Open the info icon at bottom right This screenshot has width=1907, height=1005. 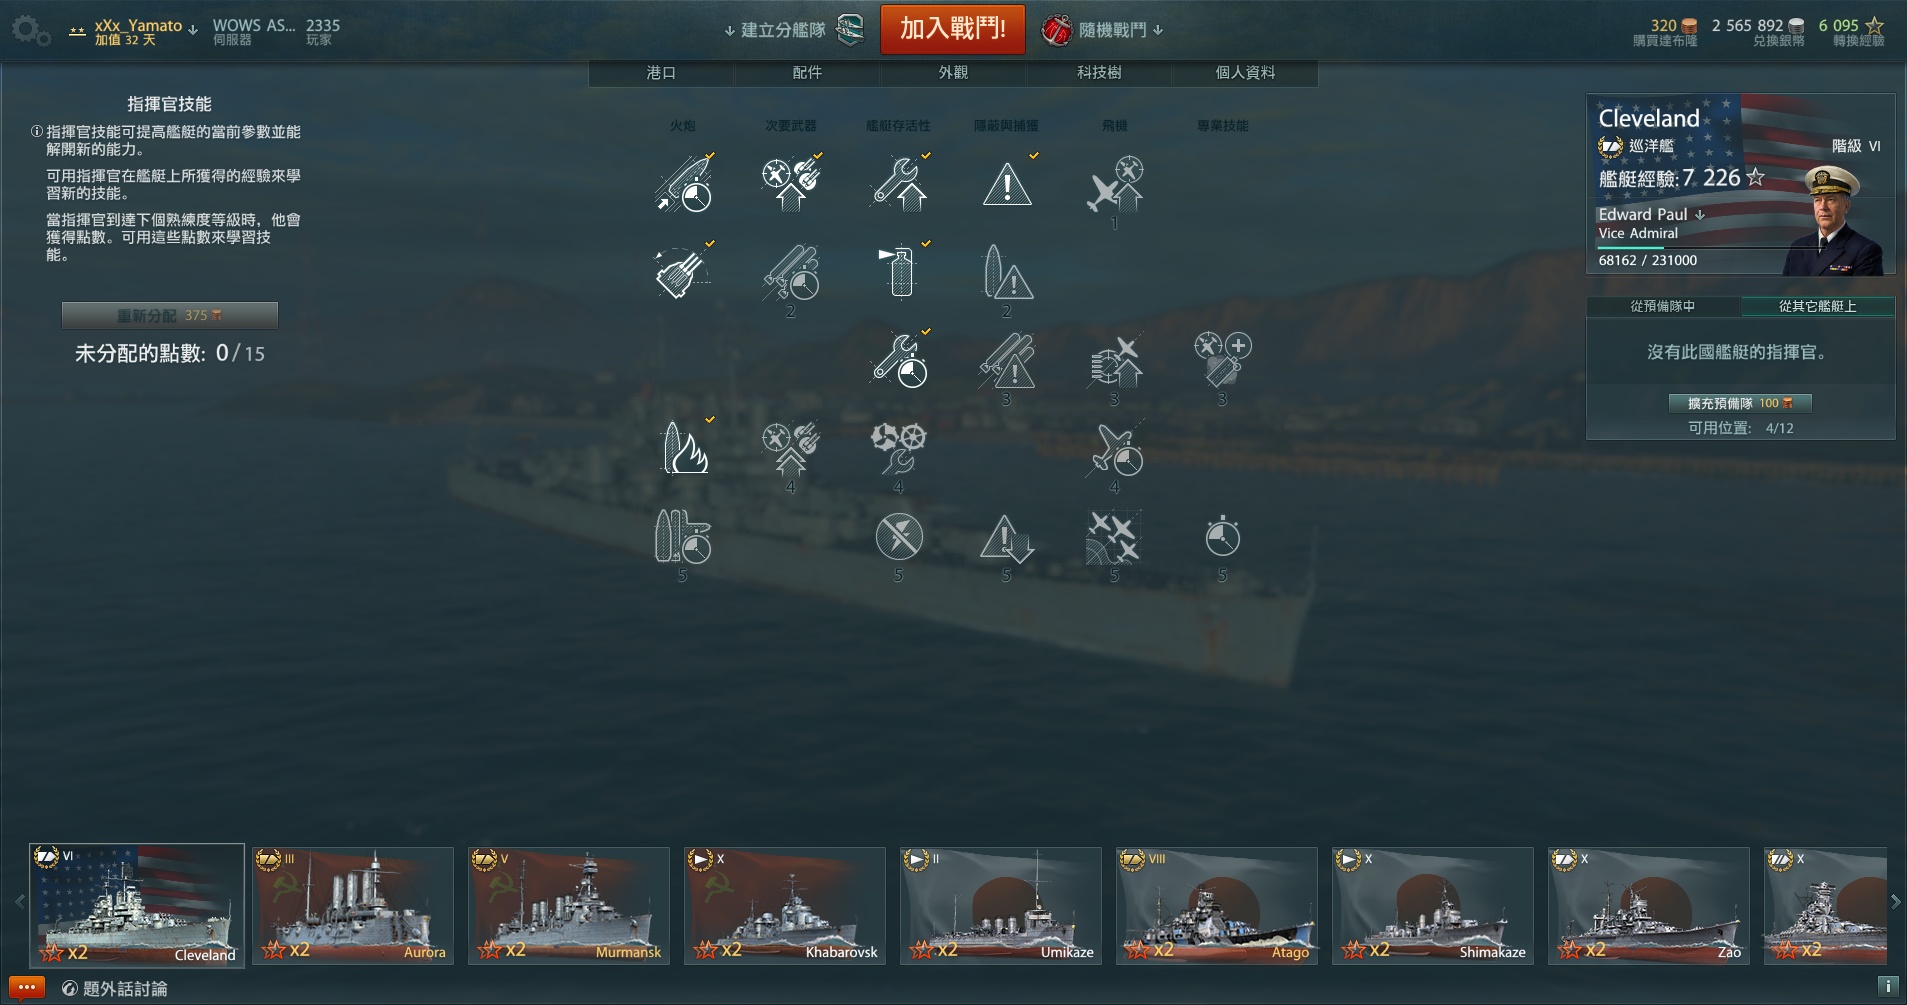(x=1887, y=986)
